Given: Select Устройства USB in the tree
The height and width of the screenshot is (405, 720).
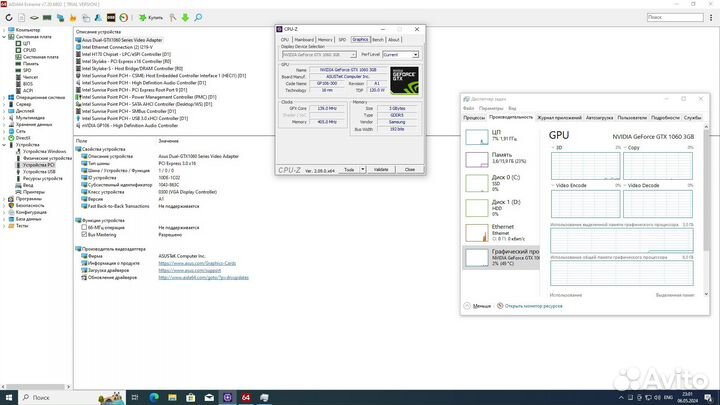Looking at the screenshot, I should (39, 172).
